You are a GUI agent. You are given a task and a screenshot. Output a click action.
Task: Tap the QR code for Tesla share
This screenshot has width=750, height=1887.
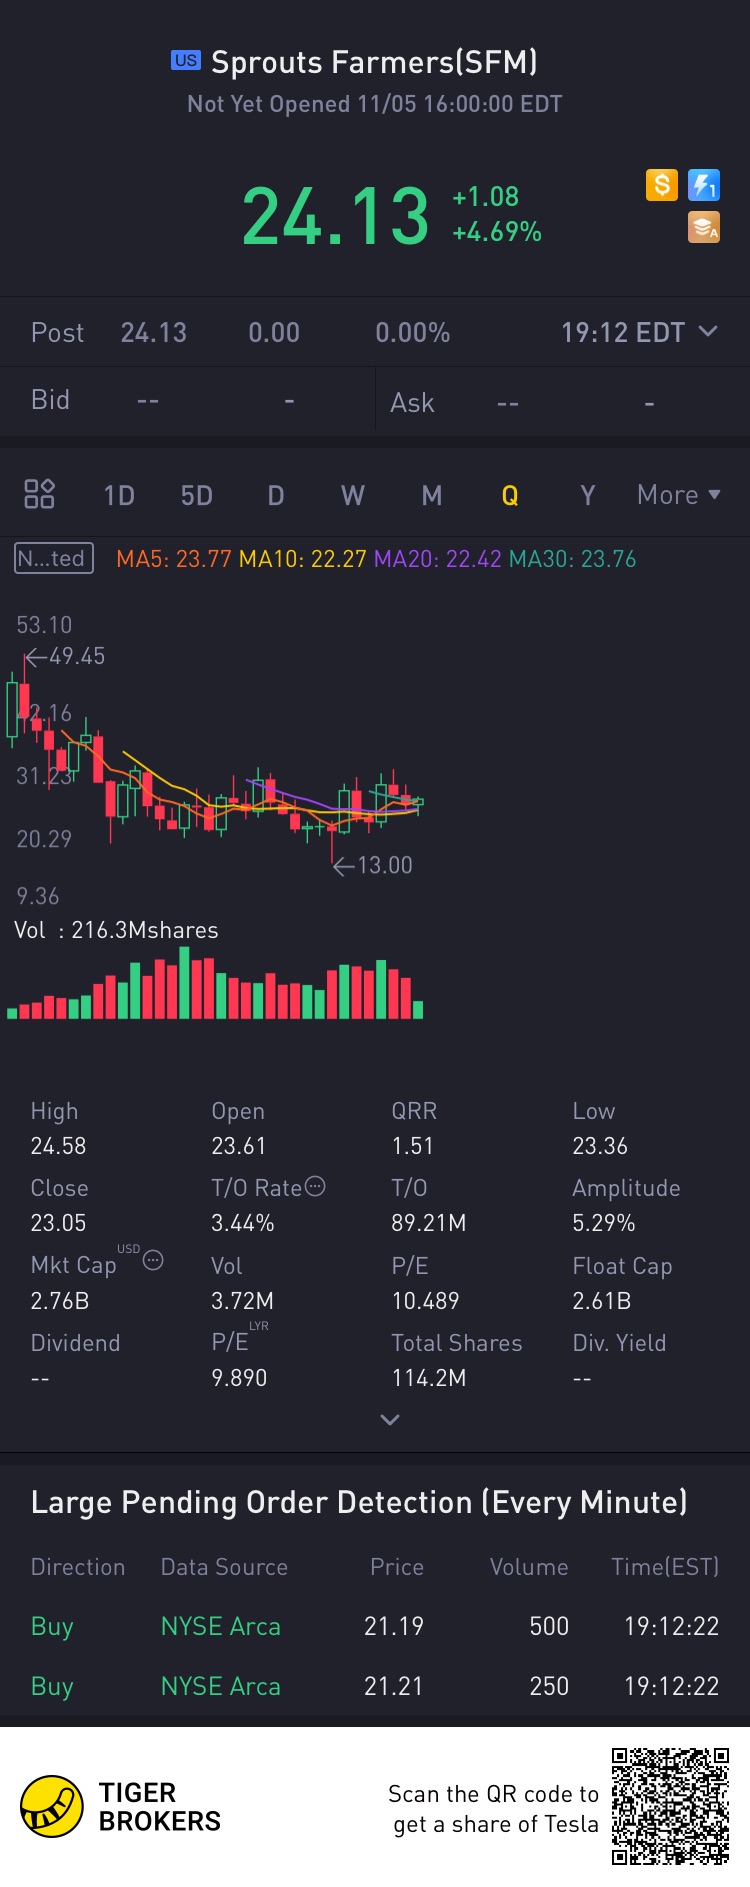pos(670,1806)
